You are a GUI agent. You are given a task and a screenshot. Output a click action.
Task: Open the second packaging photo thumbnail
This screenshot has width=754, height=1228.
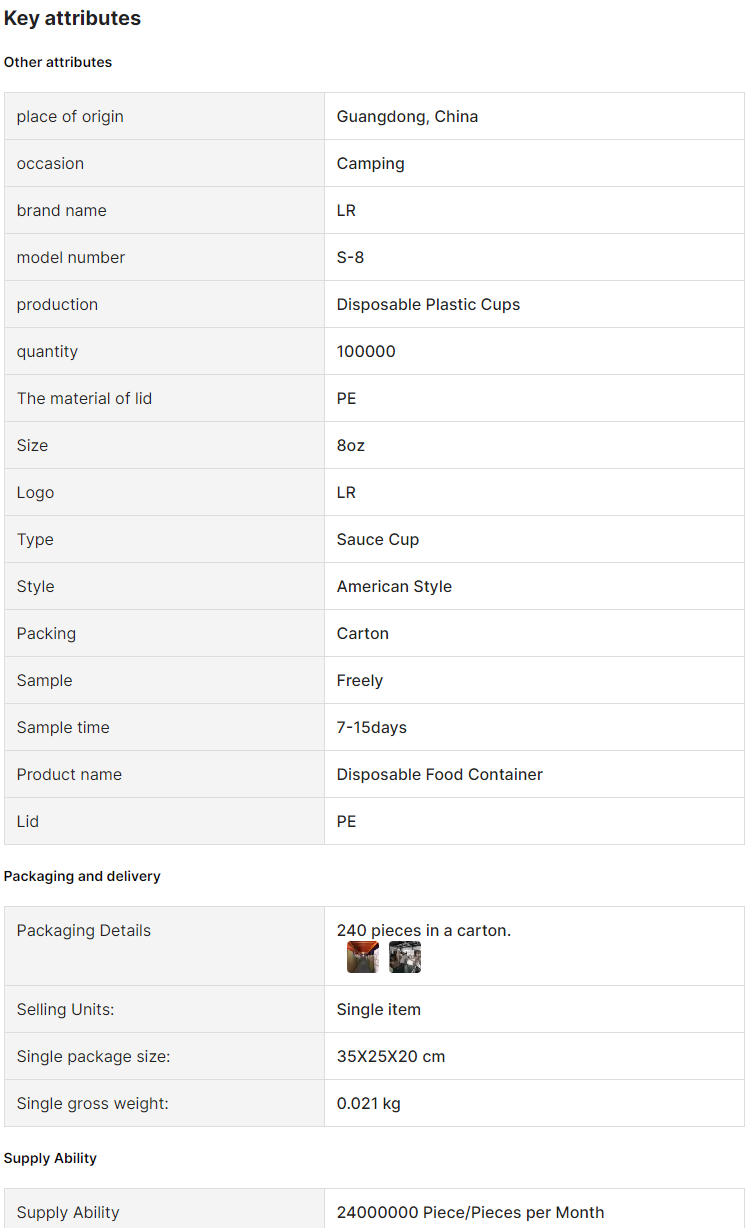405,957
